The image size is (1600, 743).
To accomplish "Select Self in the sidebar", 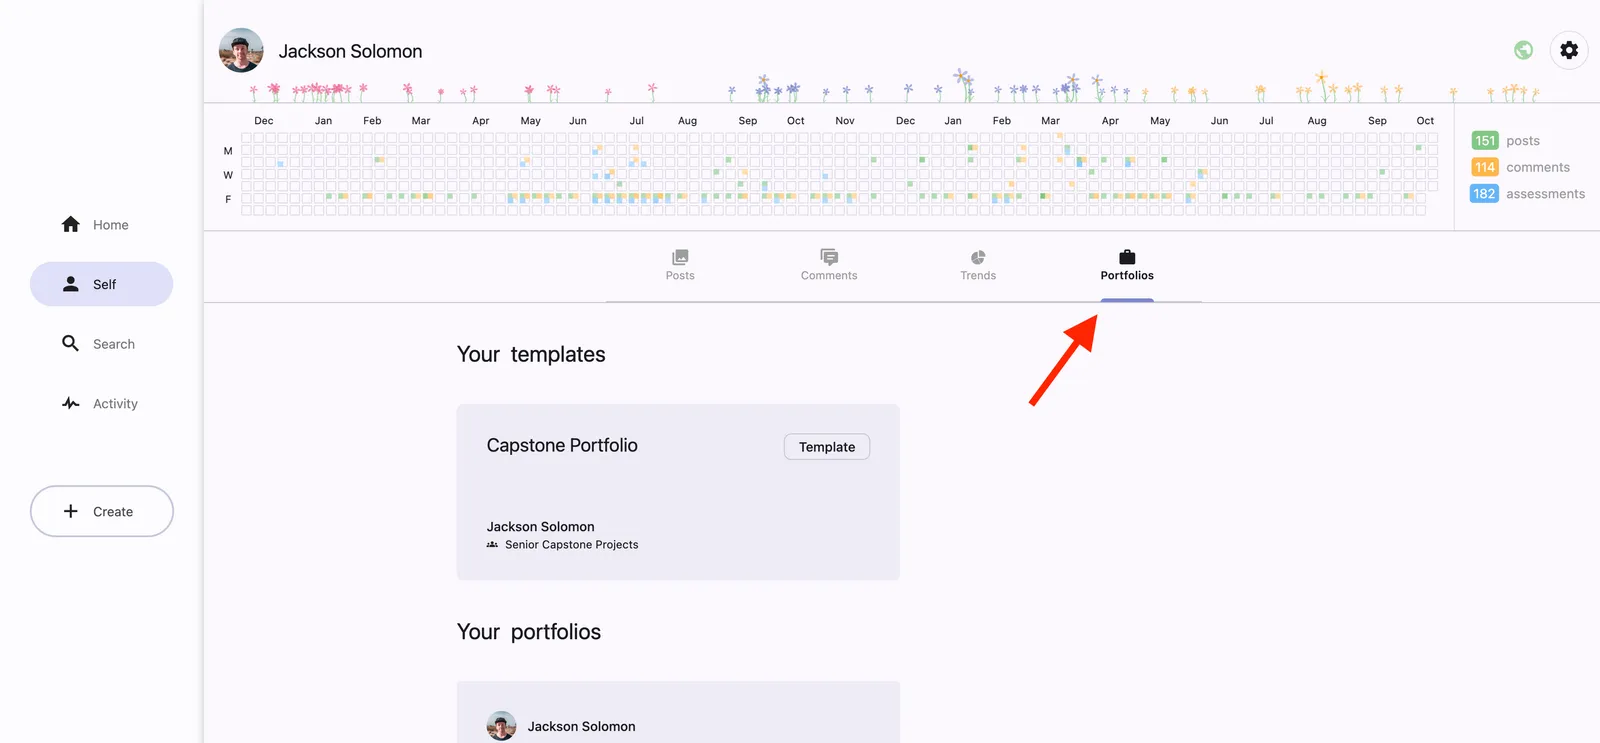I will [x=102, y=285].
